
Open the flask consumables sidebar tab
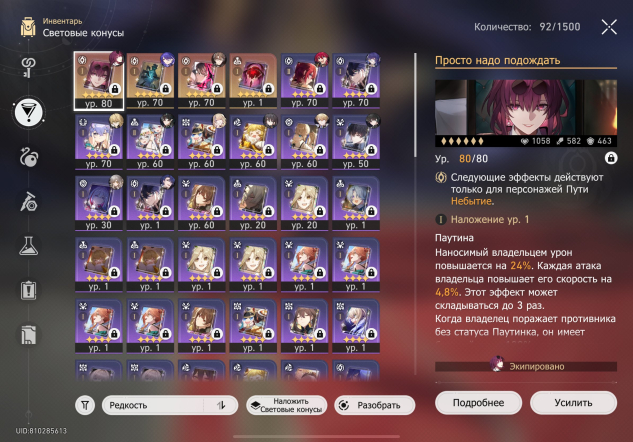pyautogui.click(x=29, y=245)
